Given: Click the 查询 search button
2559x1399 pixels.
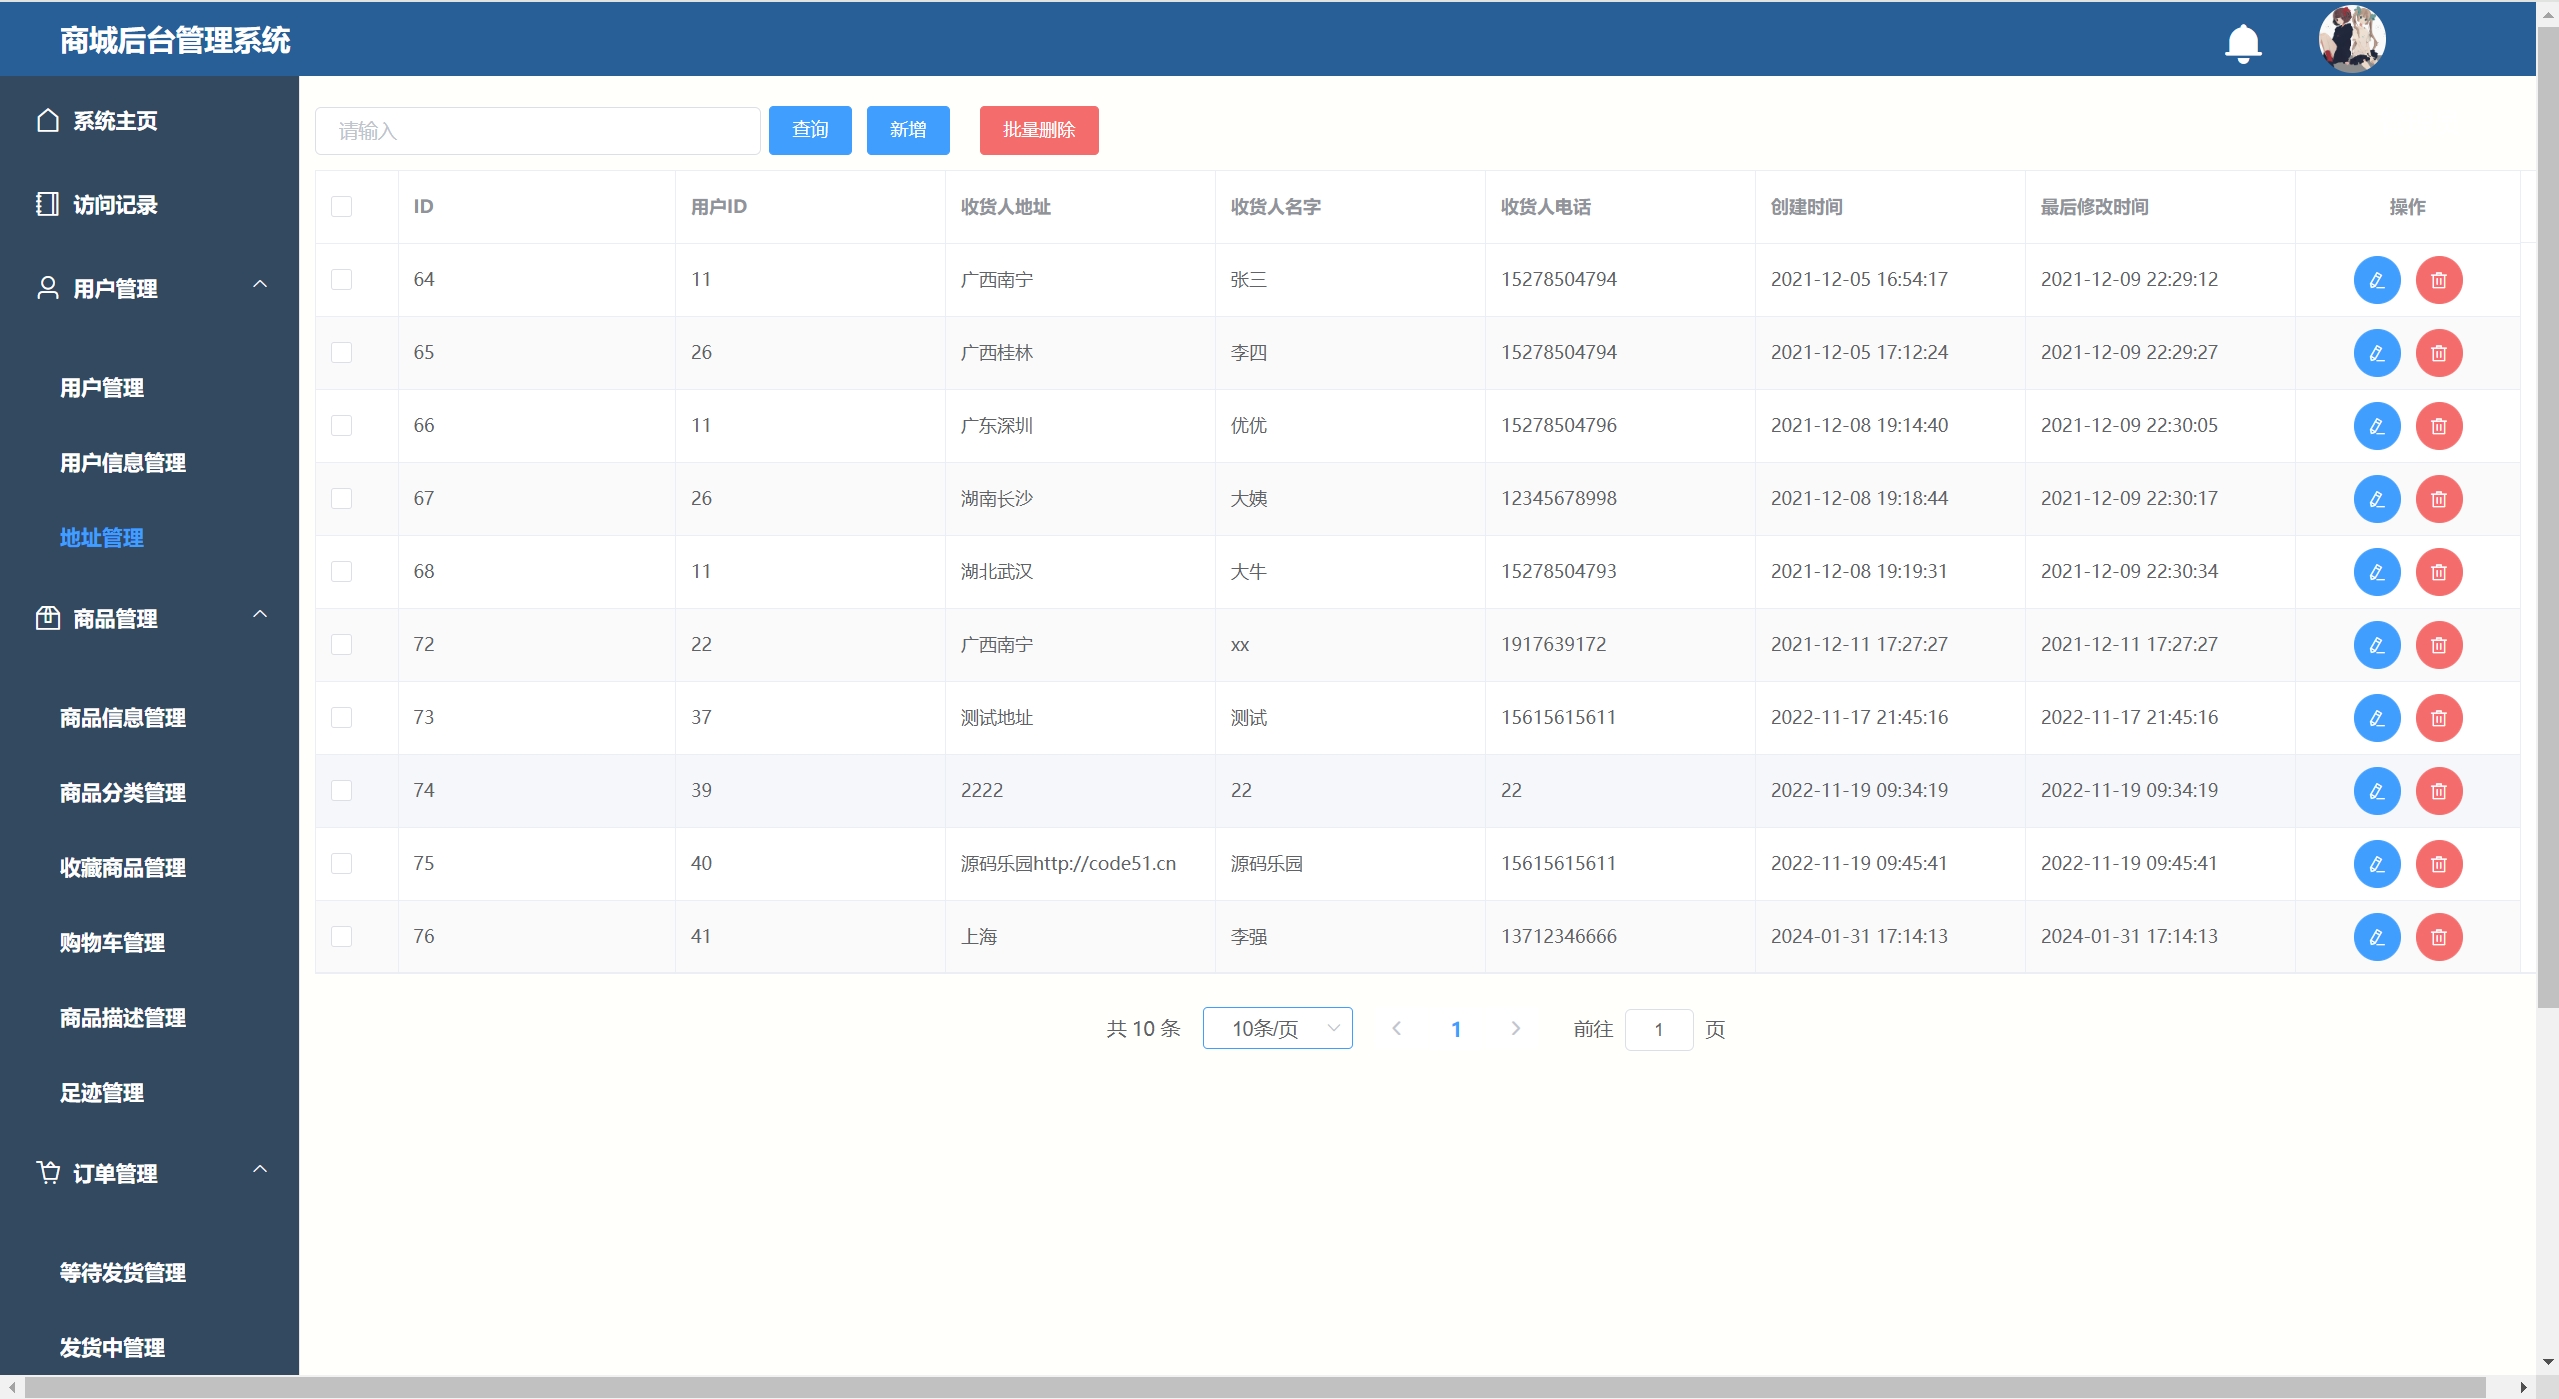Looking at the screenshot, I should click(809, 130).
